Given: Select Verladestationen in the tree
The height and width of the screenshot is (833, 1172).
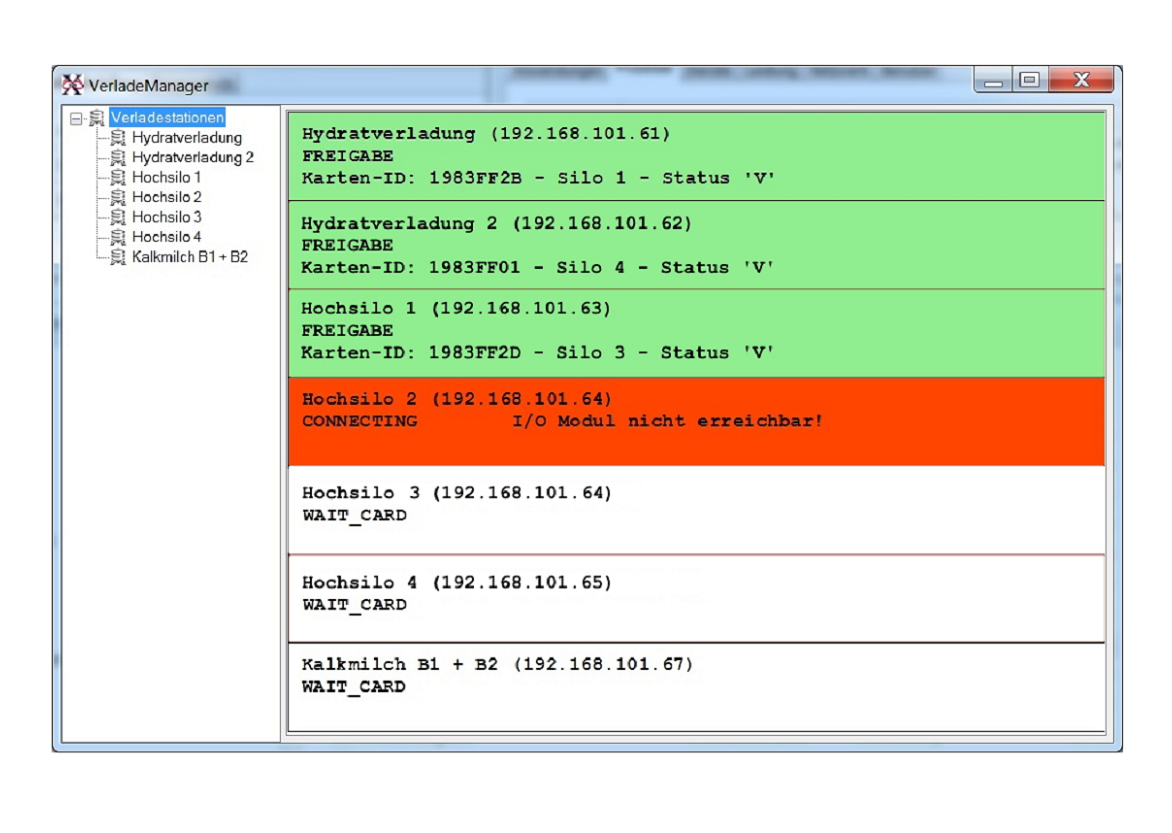Looking at the screenshot, I should pyautogui.click(x=167, y=118).
